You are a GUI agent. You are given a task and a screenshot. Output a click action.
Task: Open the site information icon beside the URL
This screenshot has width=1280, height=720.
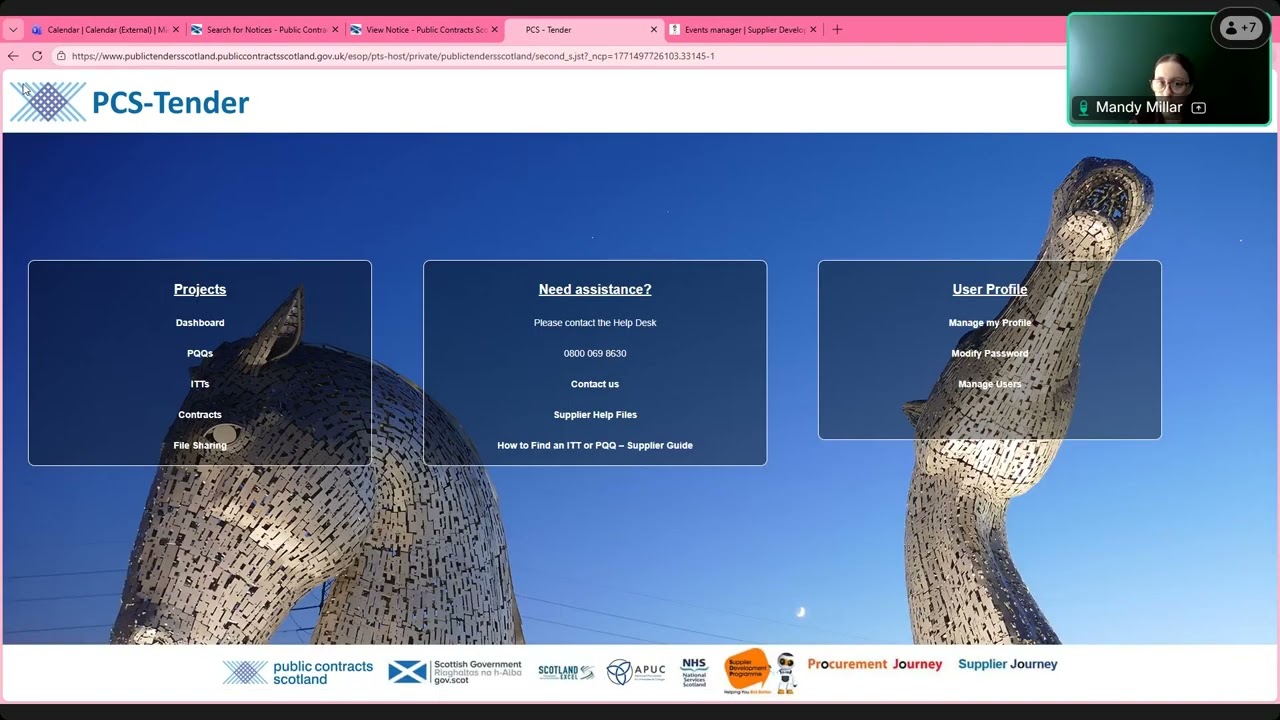click(x=61, y=56)
